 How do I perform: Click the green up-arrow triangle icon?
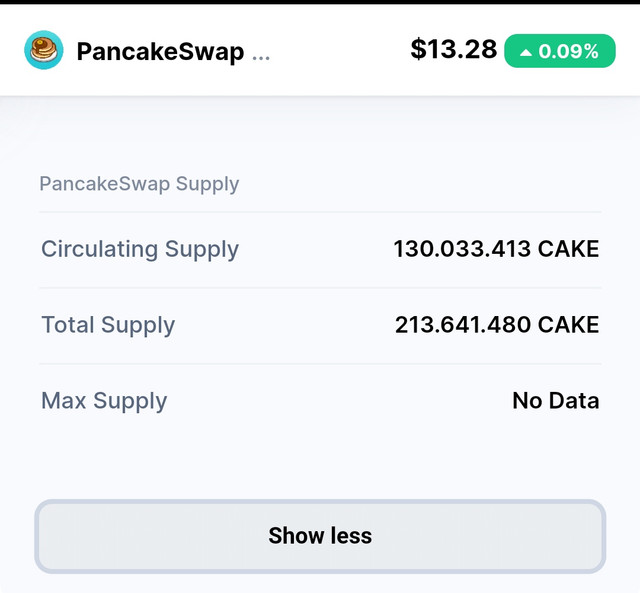click(526, 52)
